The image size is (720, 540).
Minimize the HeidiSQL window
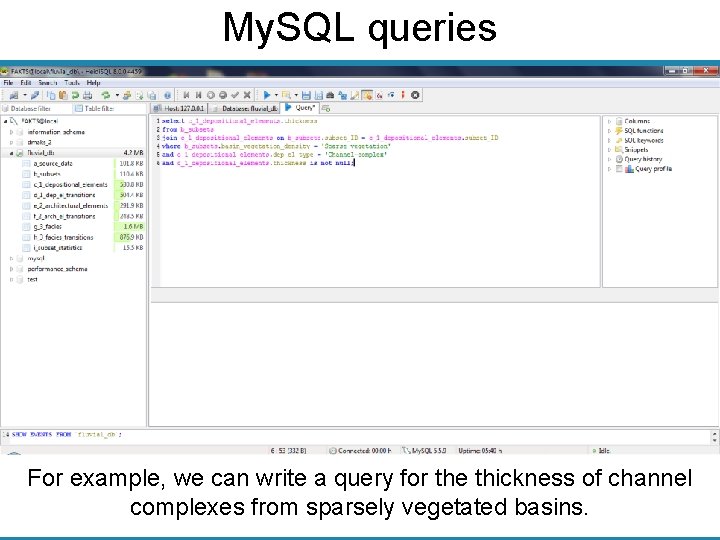[x=672, y=71]
